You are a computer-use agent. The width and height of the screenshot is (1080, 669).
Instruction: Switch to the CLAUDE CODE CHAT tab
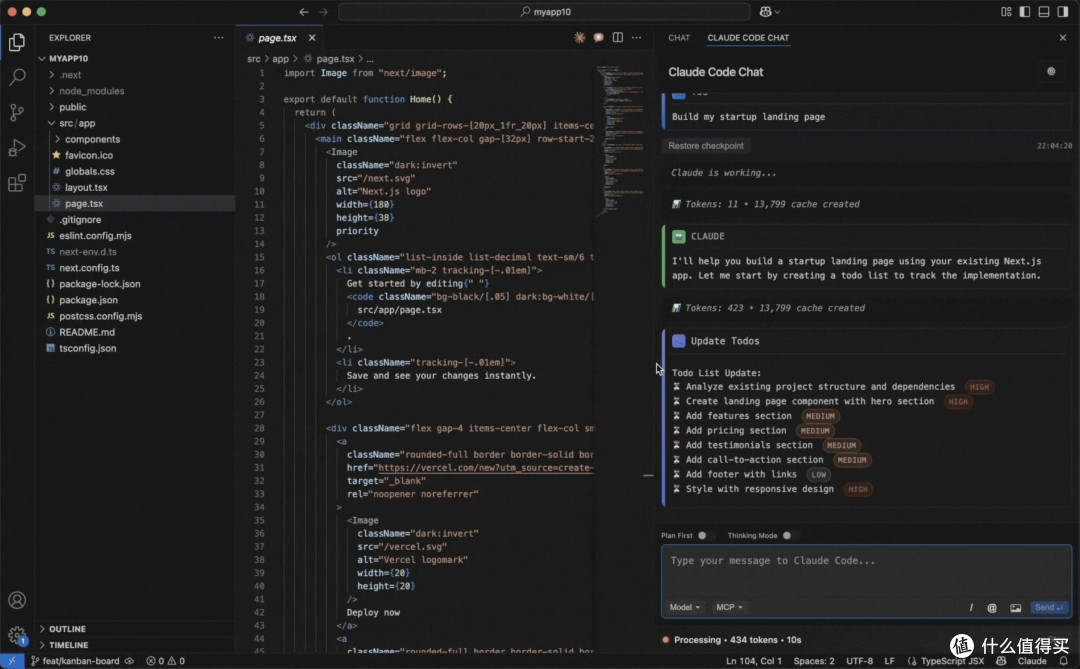[x=748, y=38]
